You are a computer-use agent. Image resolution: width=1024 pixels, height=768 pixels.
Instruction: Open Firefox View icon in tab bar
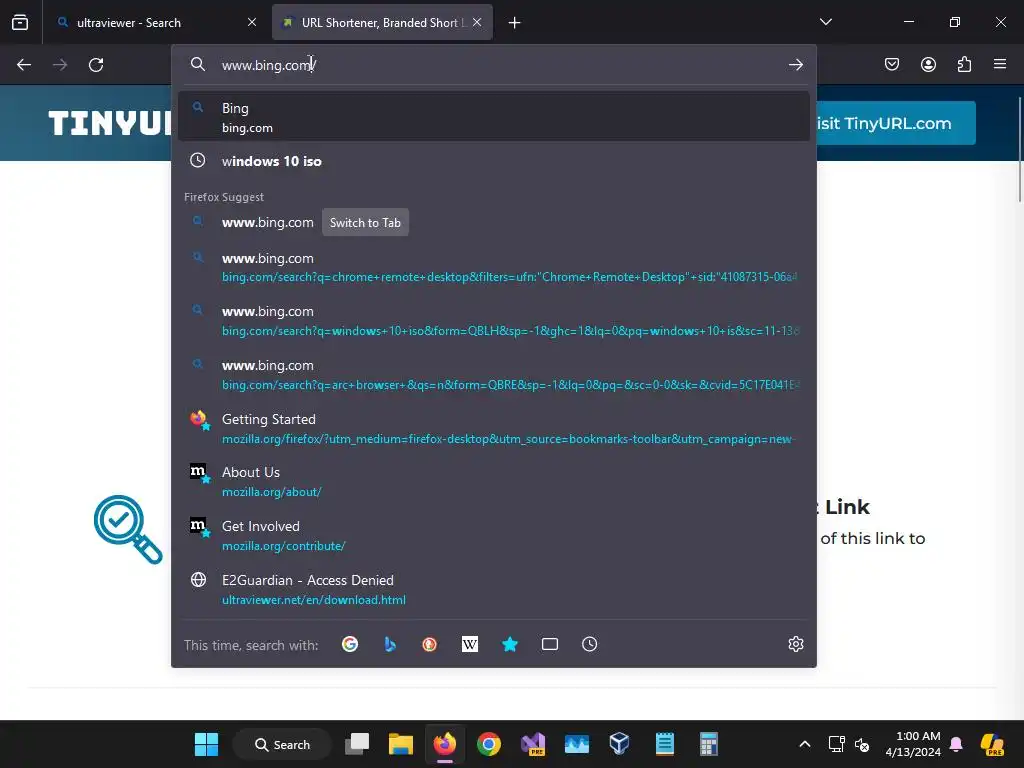coord(20,22)
